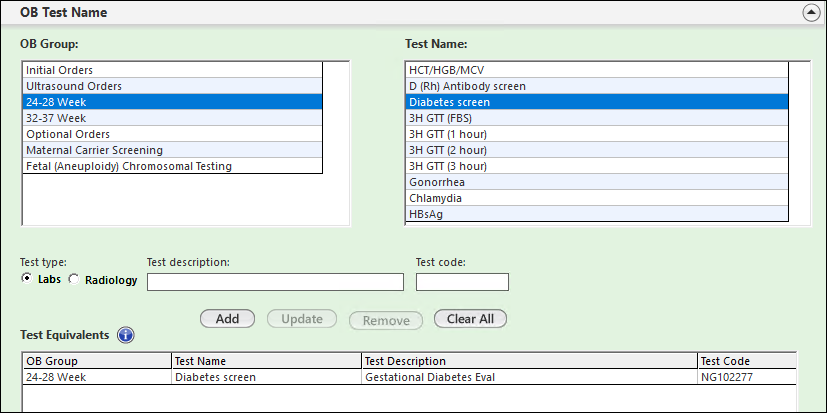Select Diabetes screen in Test Name list

(x=597, y=102)
